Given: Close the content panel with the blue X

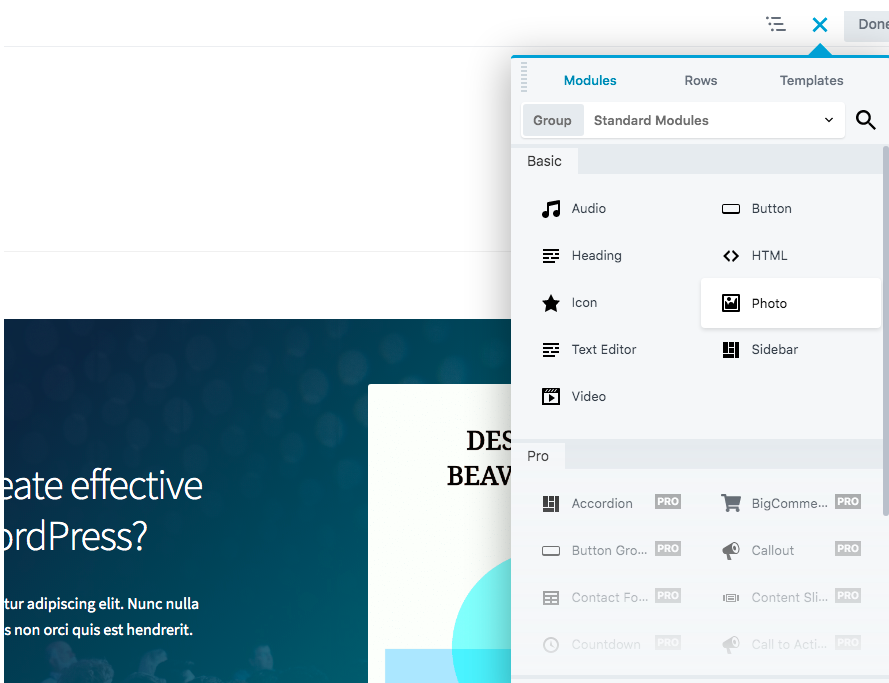Looking at the screenshot, I should tap(820, 25).
